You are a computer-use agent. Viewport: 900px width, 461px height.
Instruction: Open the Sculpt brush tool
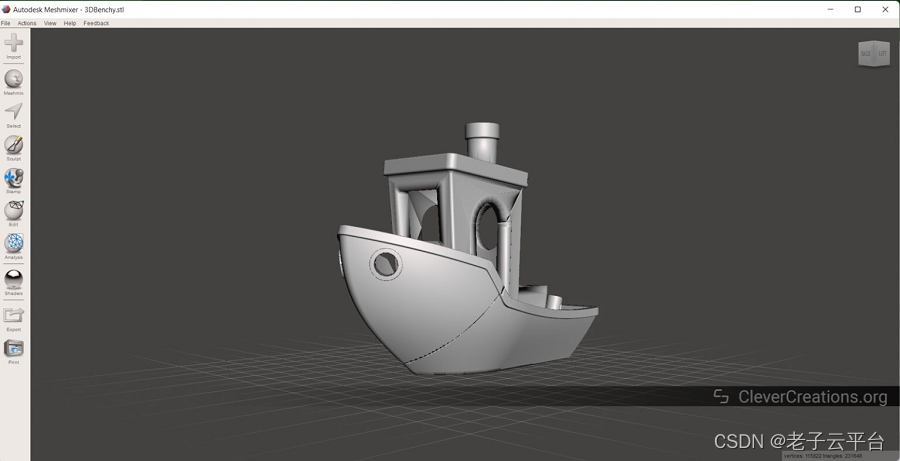click(14, 145)
